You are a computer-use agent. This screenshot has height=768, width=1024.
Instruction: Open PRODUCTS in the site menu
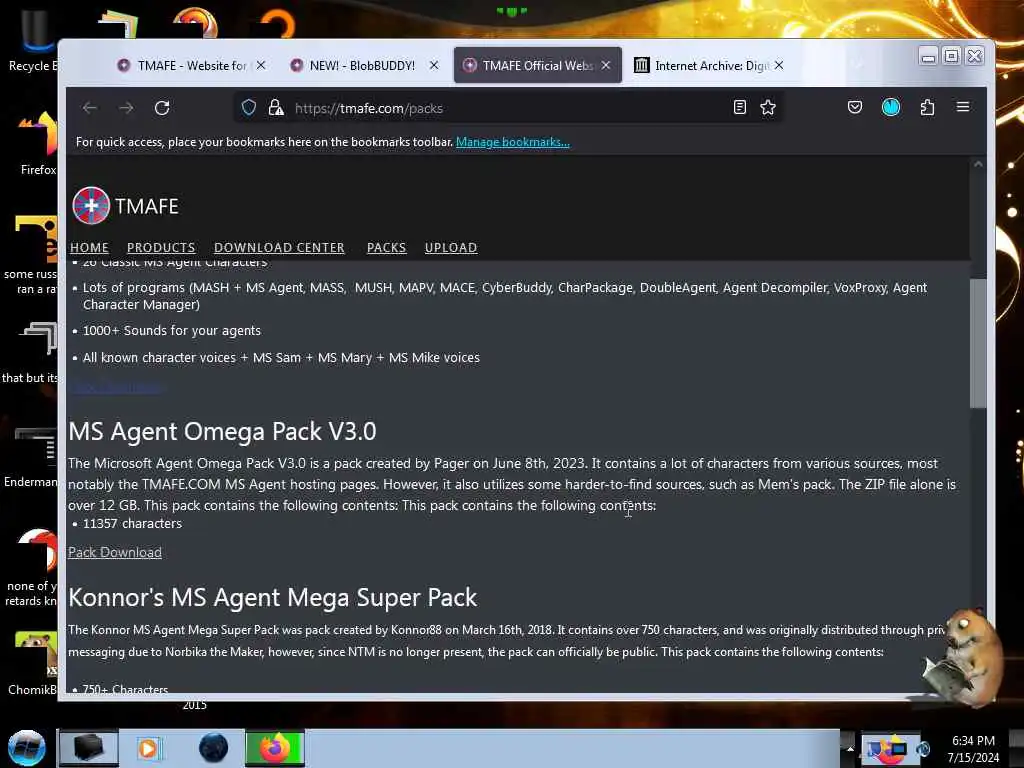161,248
